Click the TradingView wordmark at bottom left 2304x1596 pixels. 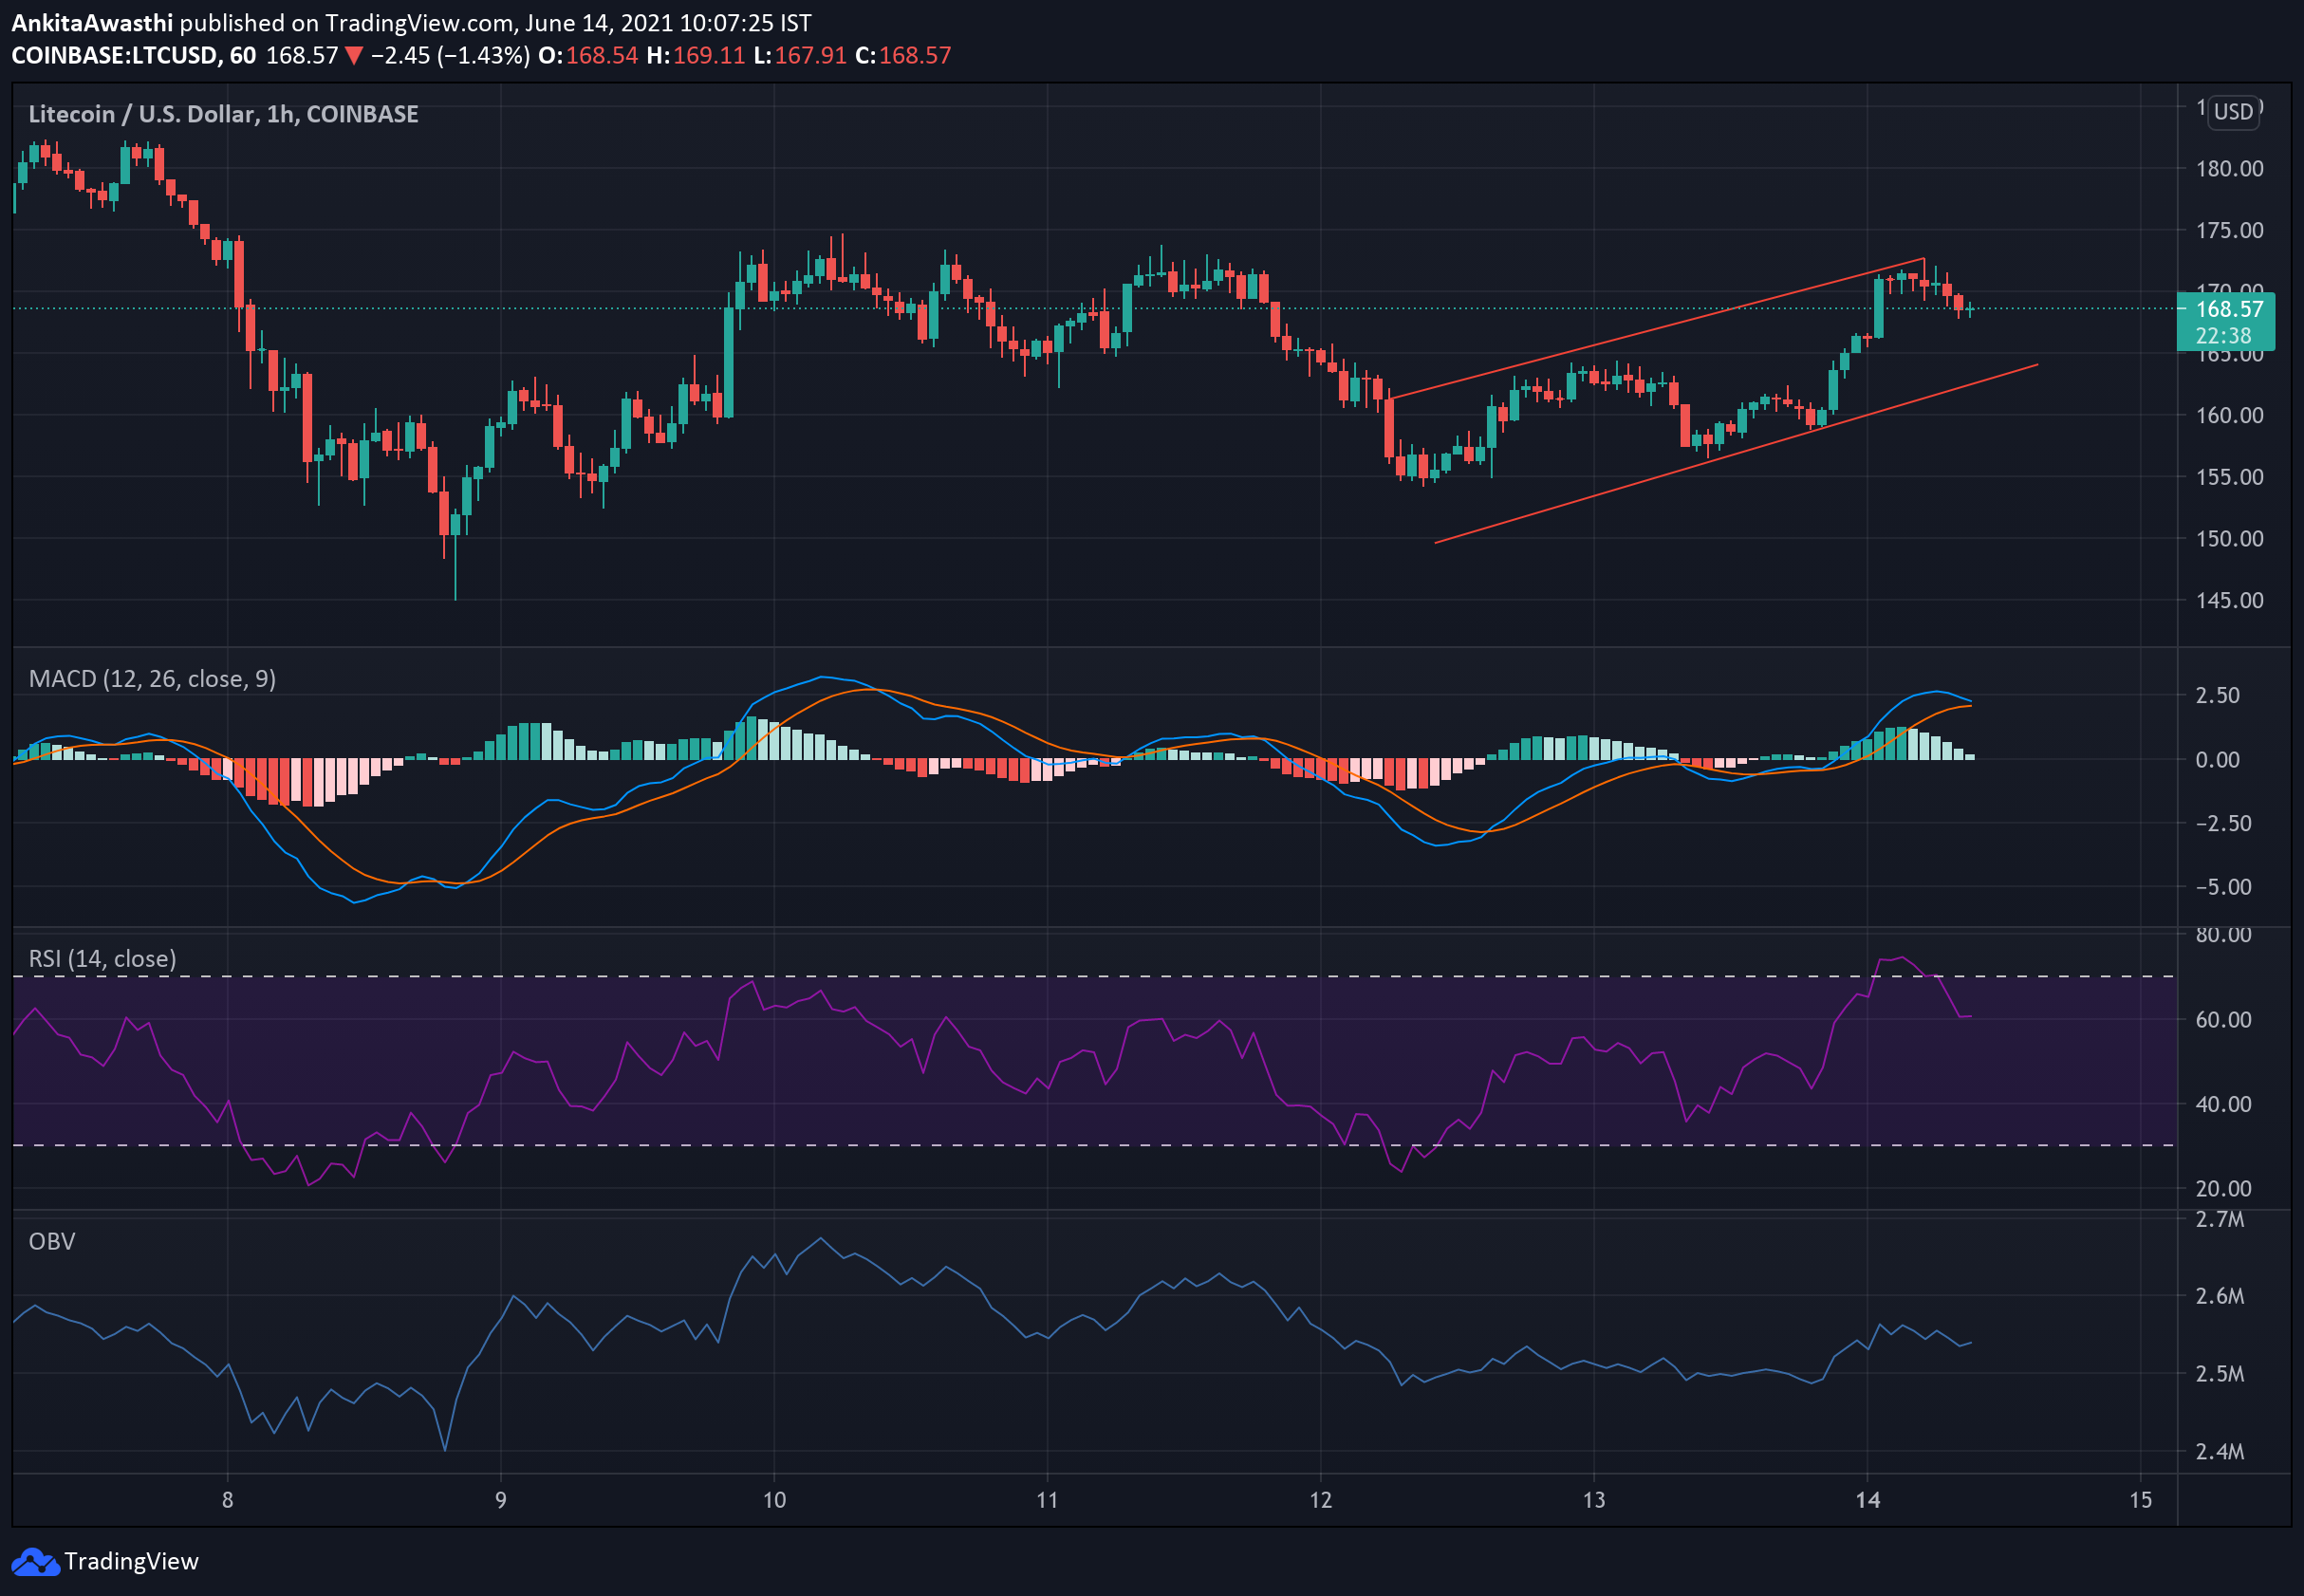click(131, 1561)
